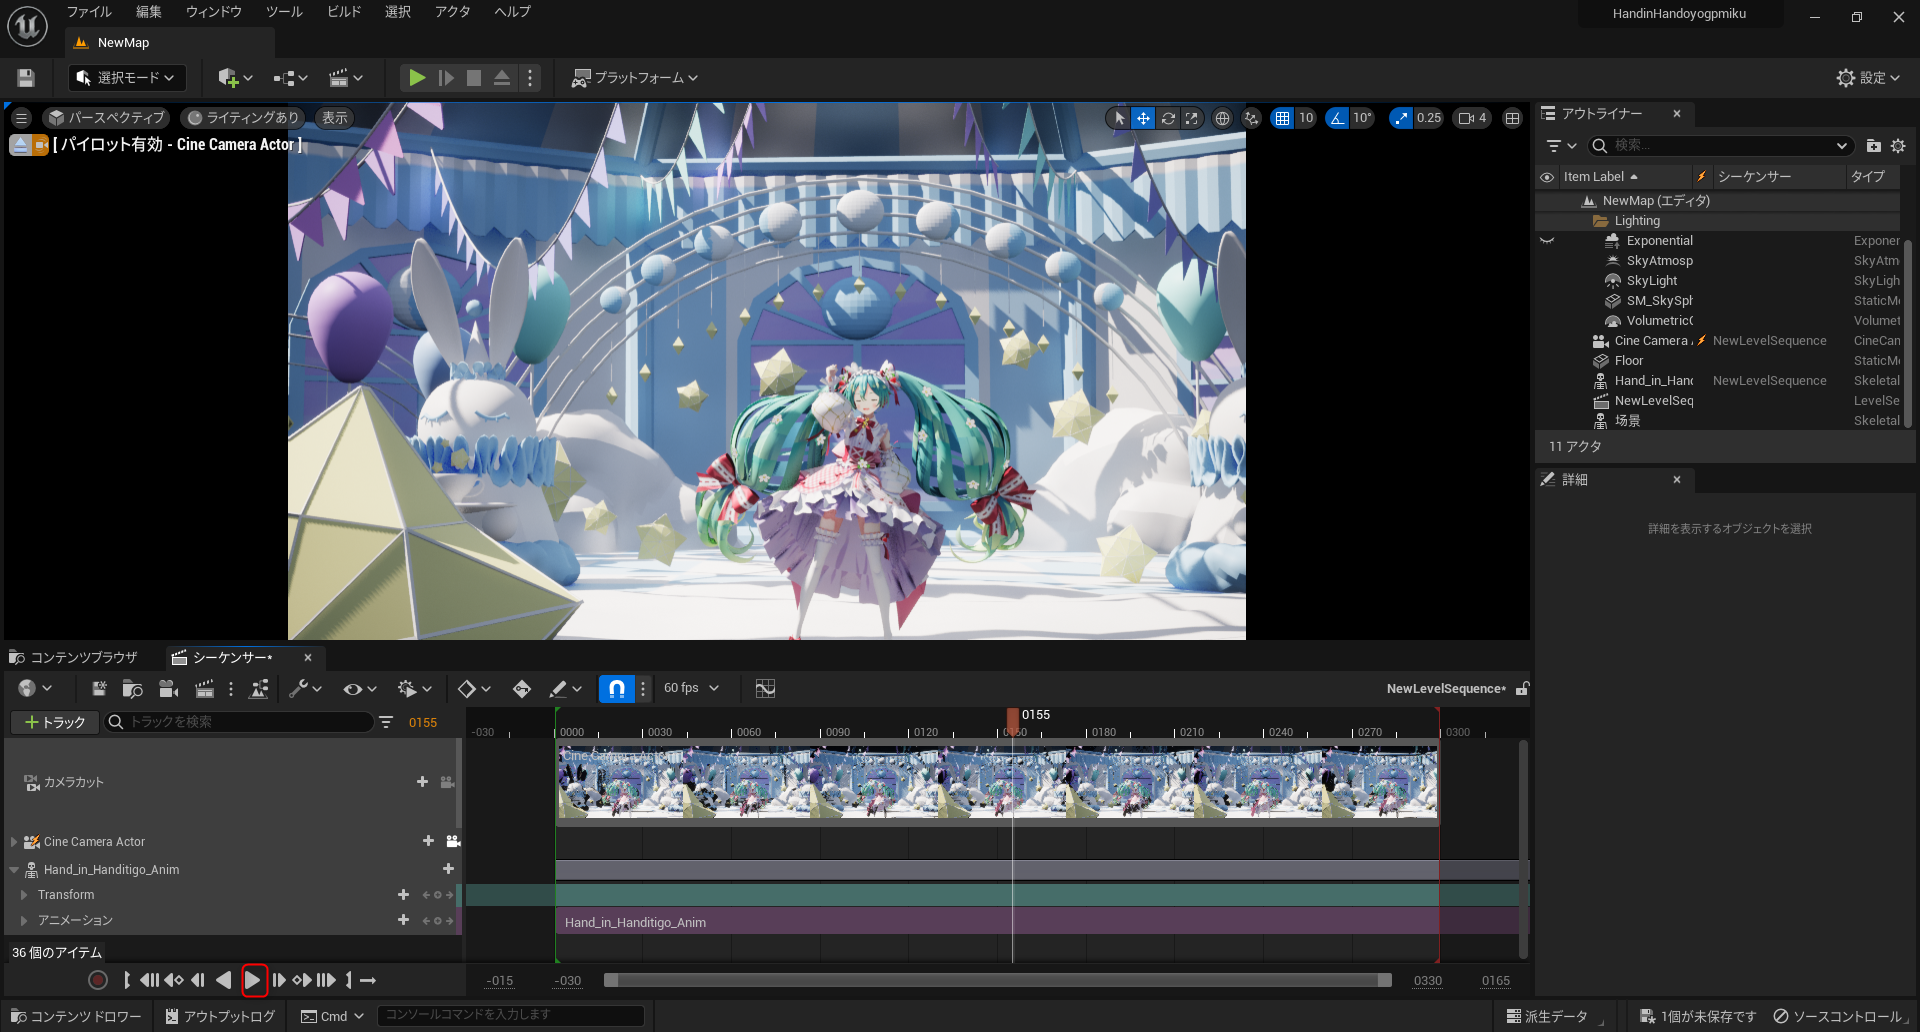Toggle the sequence lock icon
Viewport: 1920px width, 1032px height.
(1522, 689)
